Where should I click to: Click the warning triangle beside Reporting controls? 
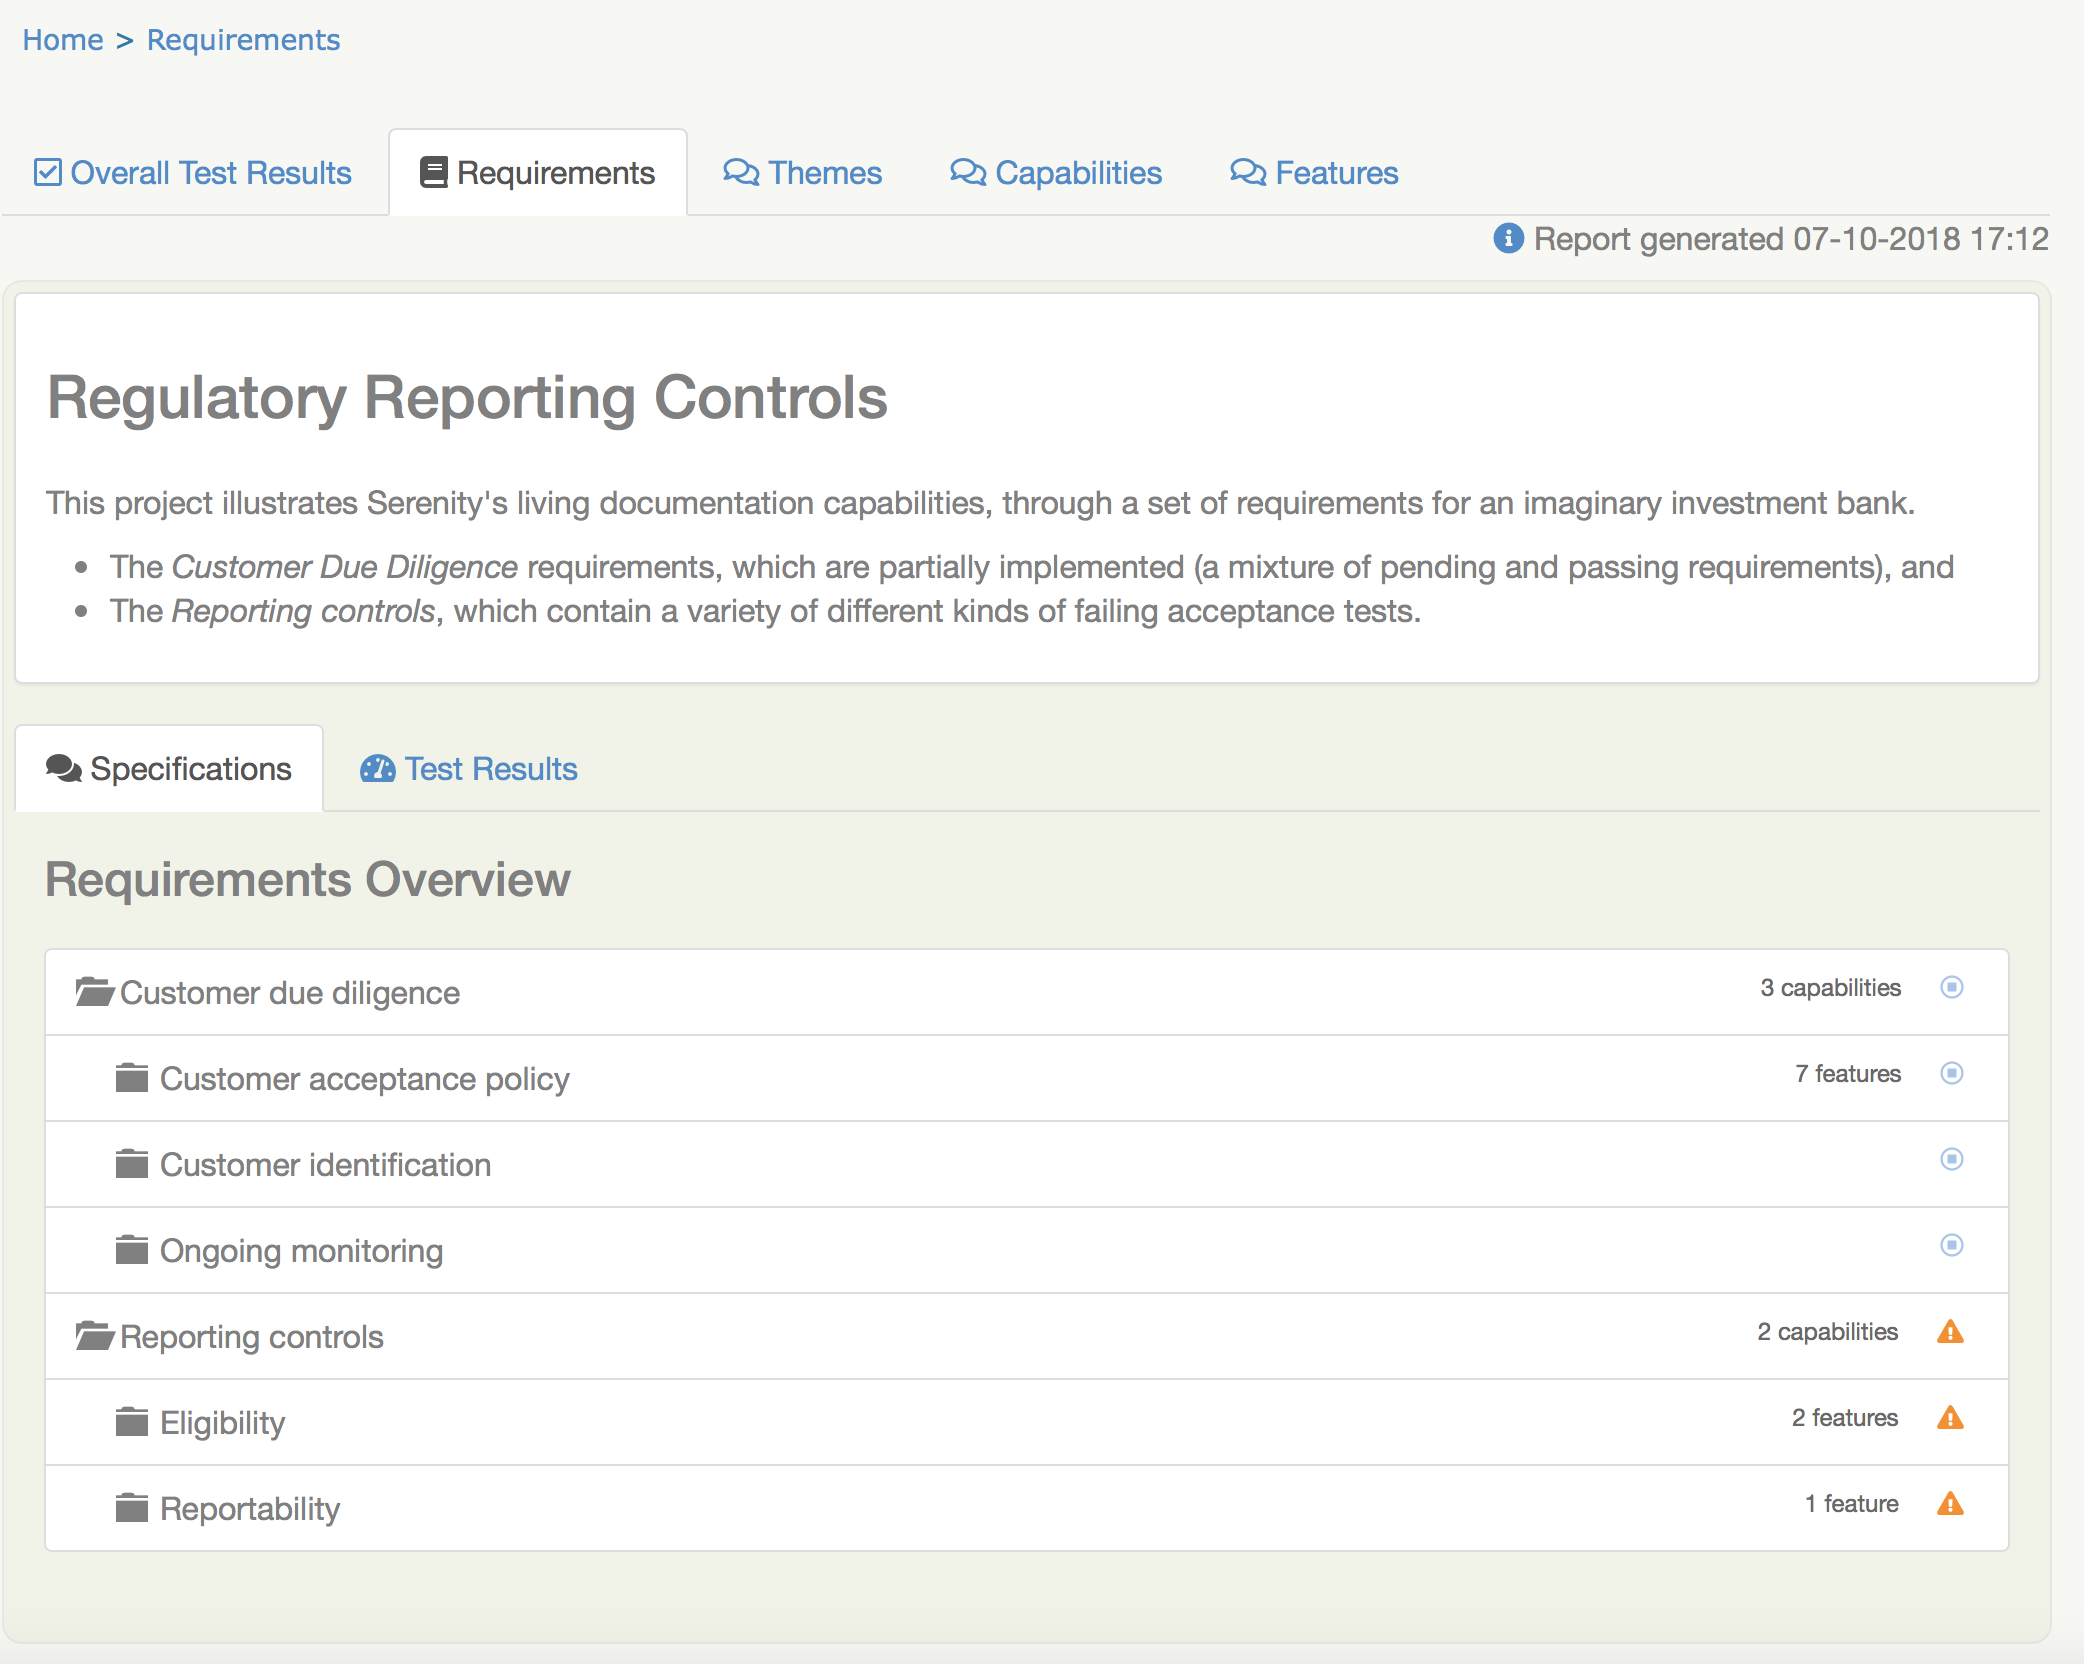(x=1952, y=1333)
